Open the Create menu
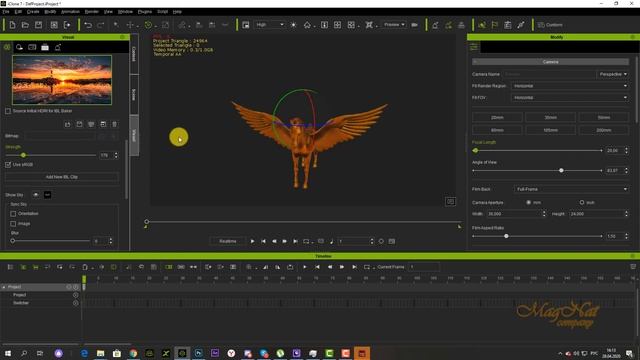This screenshot has height=360, width=640. click(33, 12)
